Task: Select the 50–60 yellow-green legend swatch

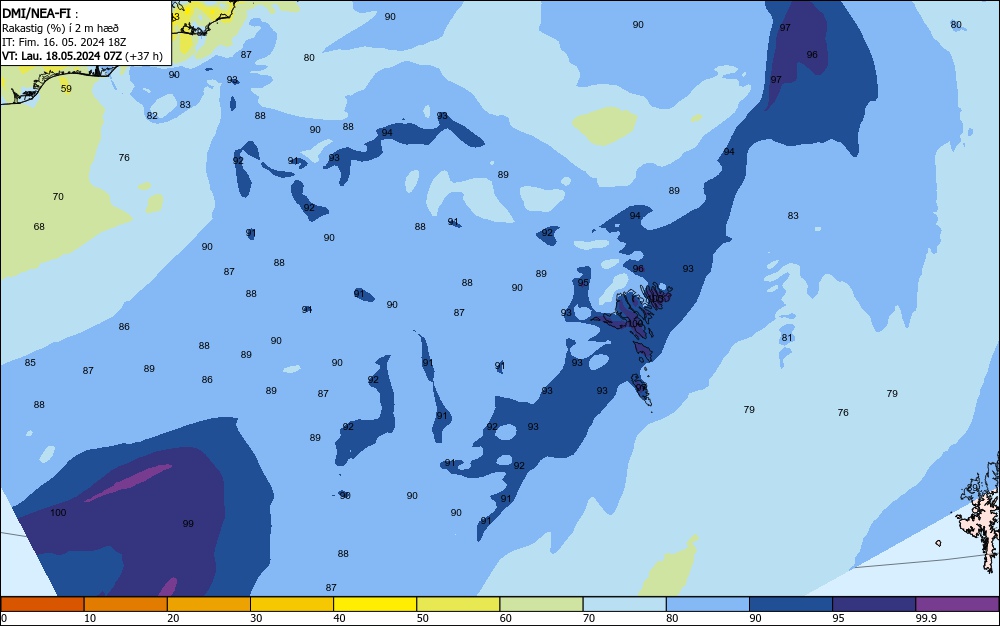Action: (x=458, y=604)
